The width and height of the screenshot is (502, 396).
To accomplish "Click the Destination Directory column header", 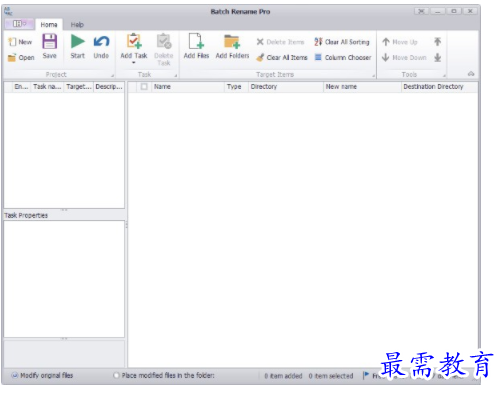I will (x=439, y=87).
